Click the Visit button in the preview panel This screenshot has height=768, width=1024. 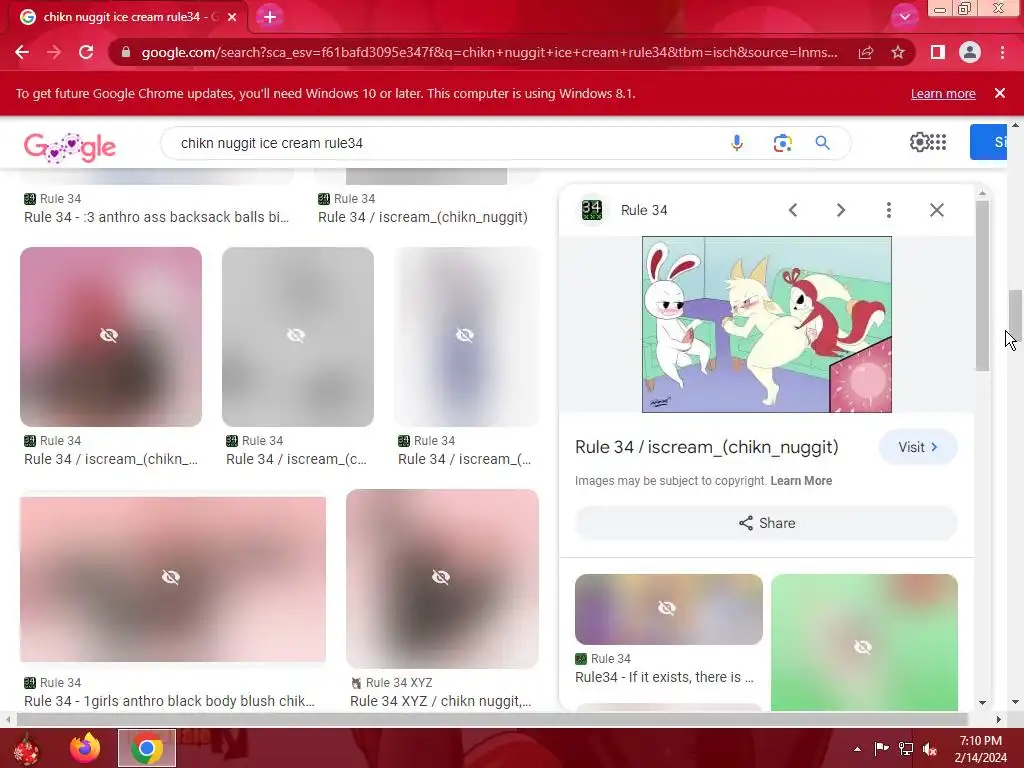[x=918, y=447]
